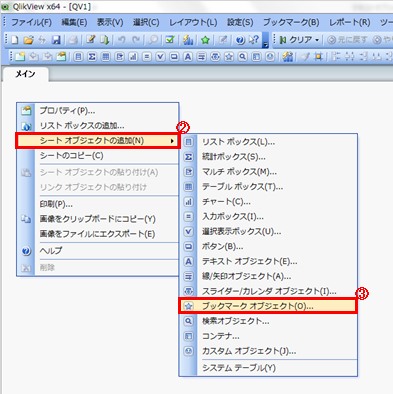This screenshot has width=393, height=394.
Task: Click the Create Statistics Box sigma toolbar icon
Action: (92, 57)
